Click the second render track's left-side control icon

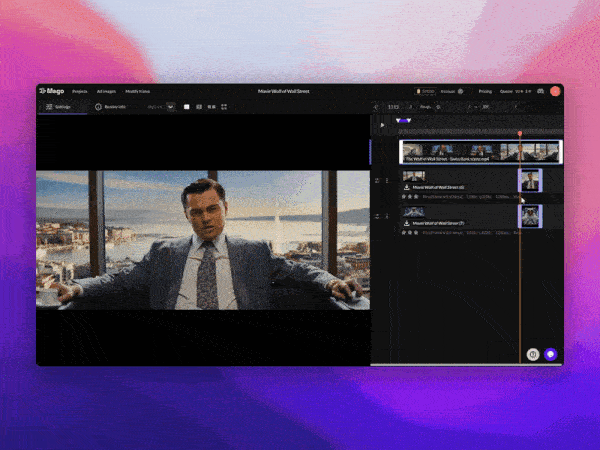pyautogui.click(x=377, y=216)
